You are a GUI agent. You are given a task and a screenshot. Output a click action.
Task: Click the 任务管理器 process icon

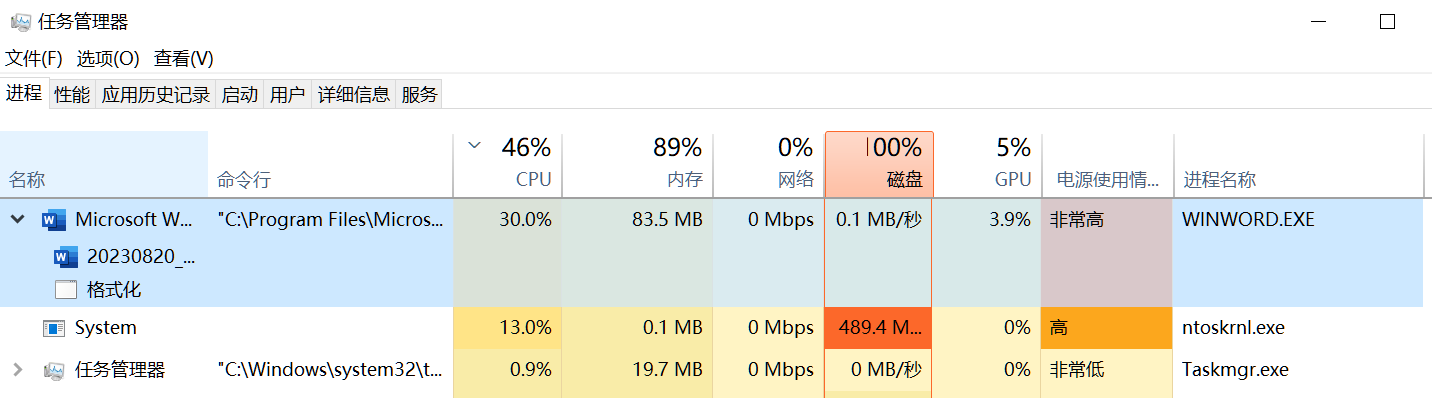coord(54,370)
